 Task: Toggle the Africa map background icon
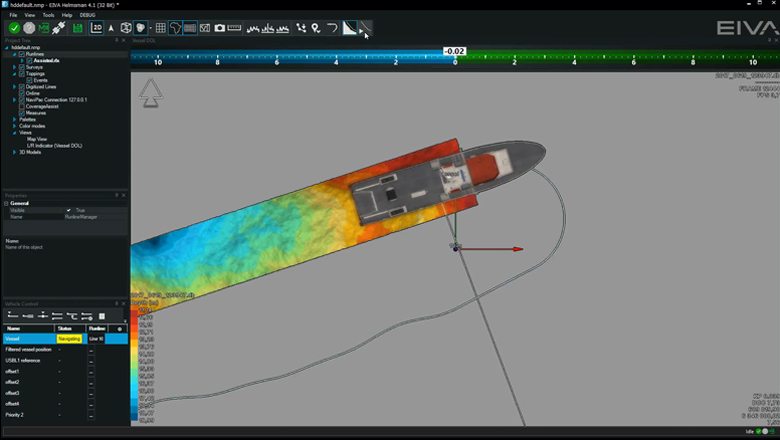tap(175, 28)
